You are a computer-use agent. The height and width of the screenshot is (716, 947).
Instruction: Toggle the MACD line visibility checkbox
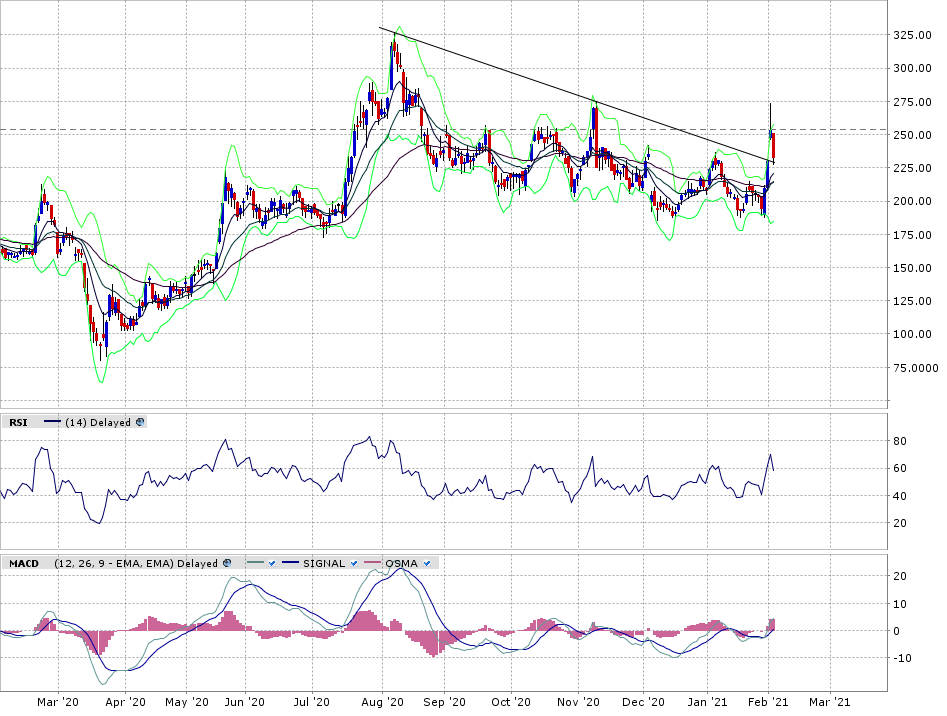tap(270, 564)
